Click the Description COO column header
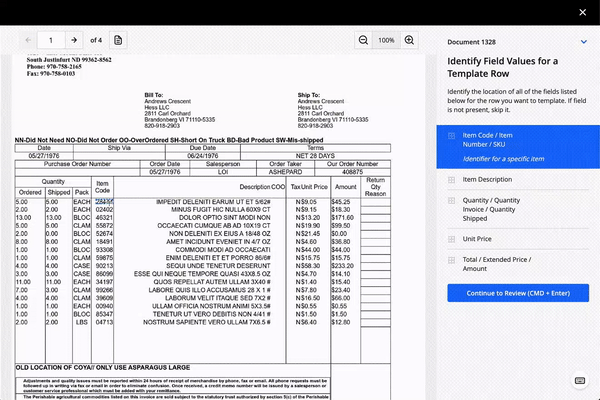 click(x=262, y=187)
